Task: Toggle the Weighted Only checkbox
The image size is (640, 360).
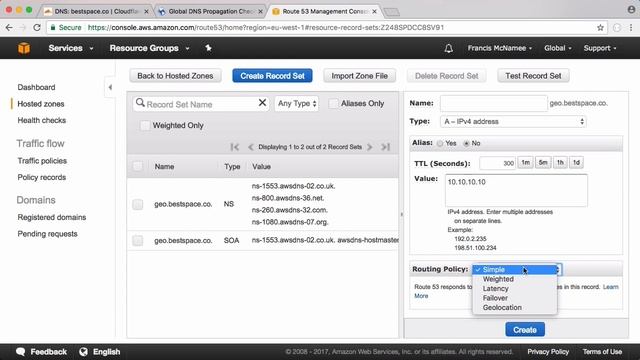Action: click(145, 126)
